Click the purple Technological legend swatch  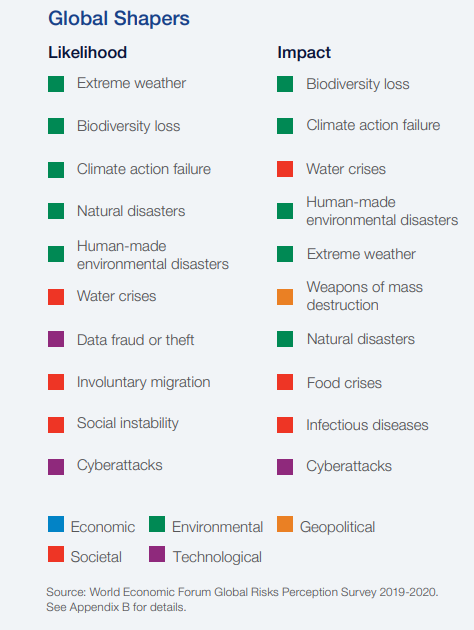click(157, 554)
